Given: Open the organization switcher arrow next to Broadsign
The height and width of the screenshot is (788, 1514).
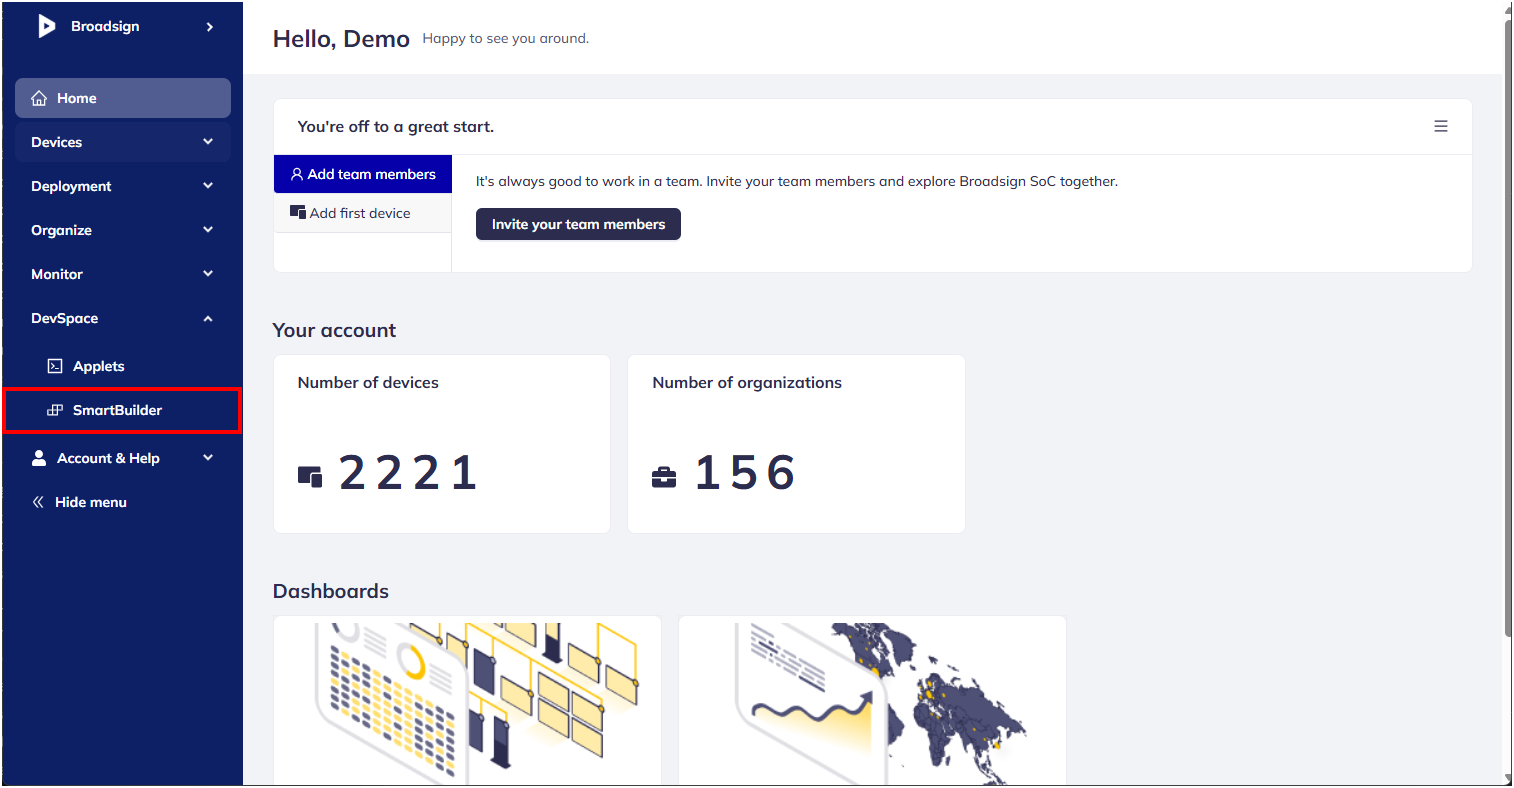Looking at the screenshot, I should point(210,27).
